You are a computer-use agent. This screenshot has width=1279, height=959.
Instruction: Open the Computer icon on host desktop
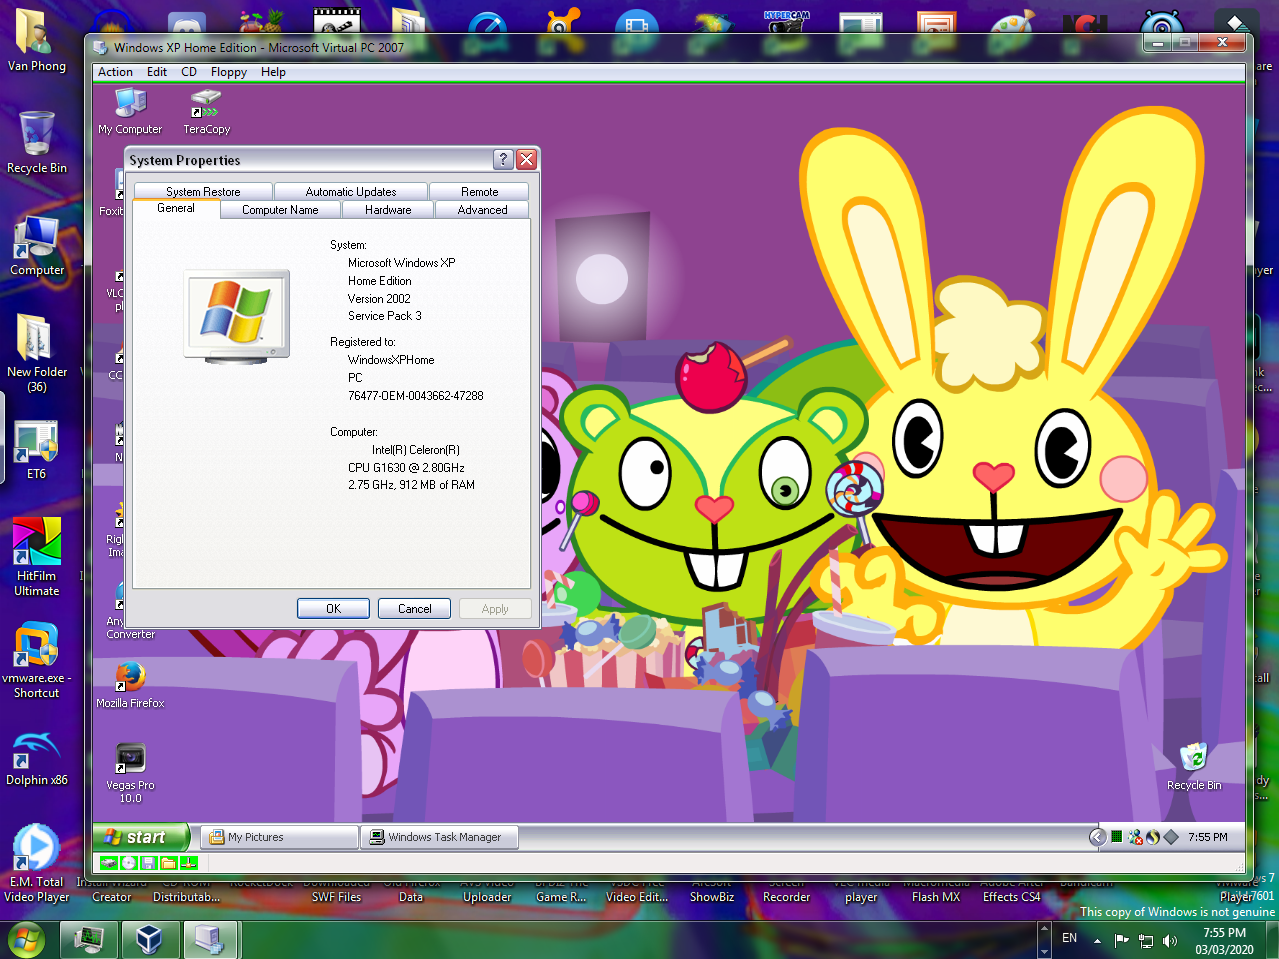tap(37, 245)
